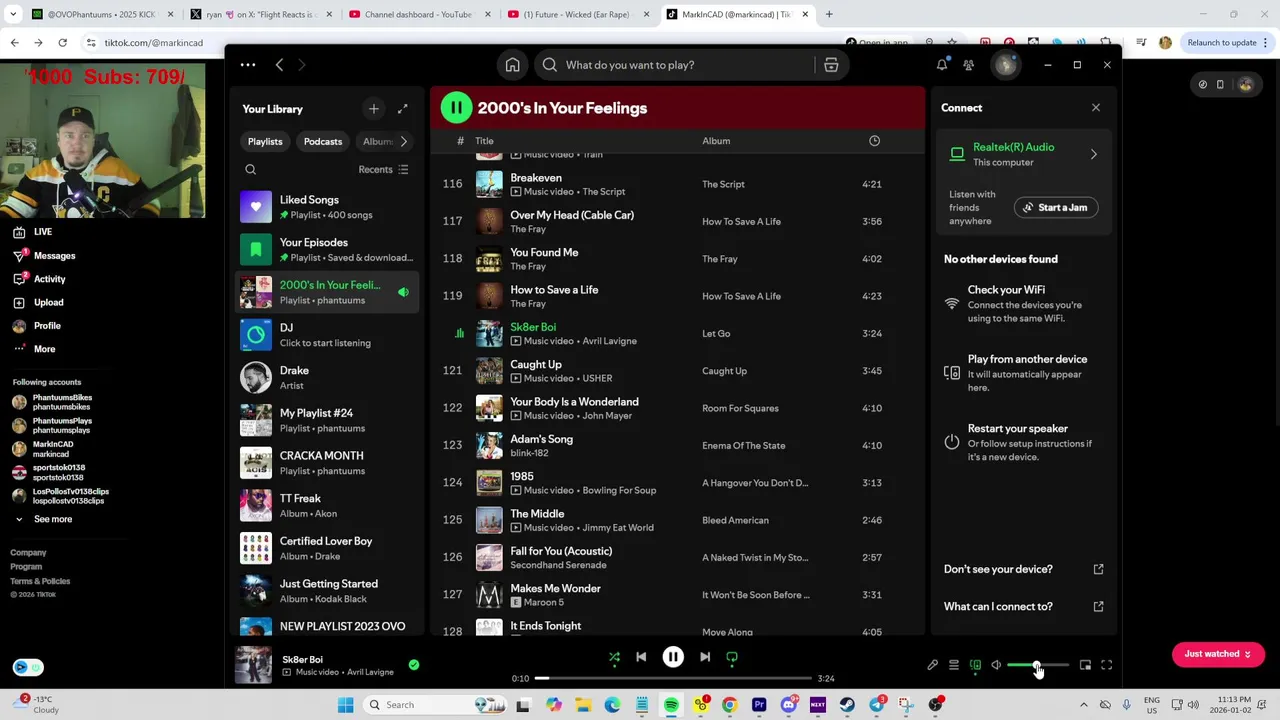
Task: Open the Recents sort dropdown
Action: tap(383, 170)
